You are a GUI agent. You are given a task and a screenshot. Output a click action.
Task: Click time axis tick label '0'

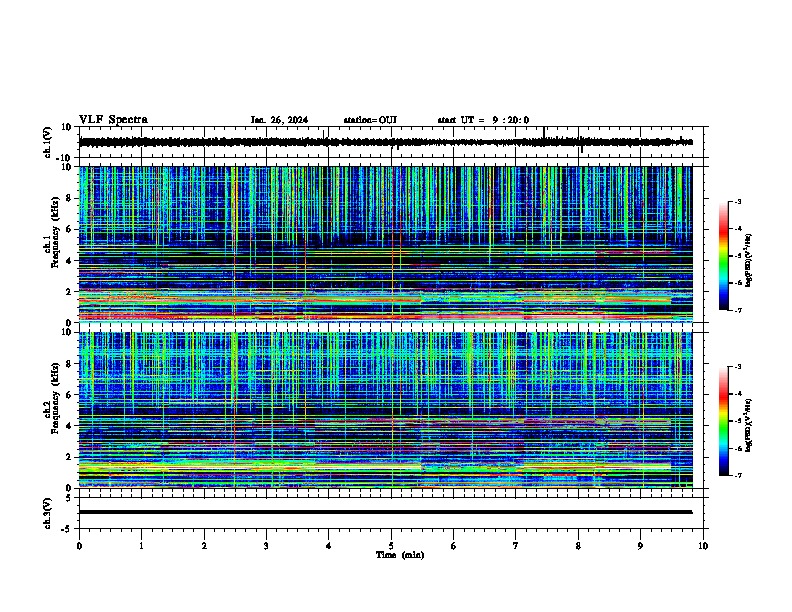(79, 546)
